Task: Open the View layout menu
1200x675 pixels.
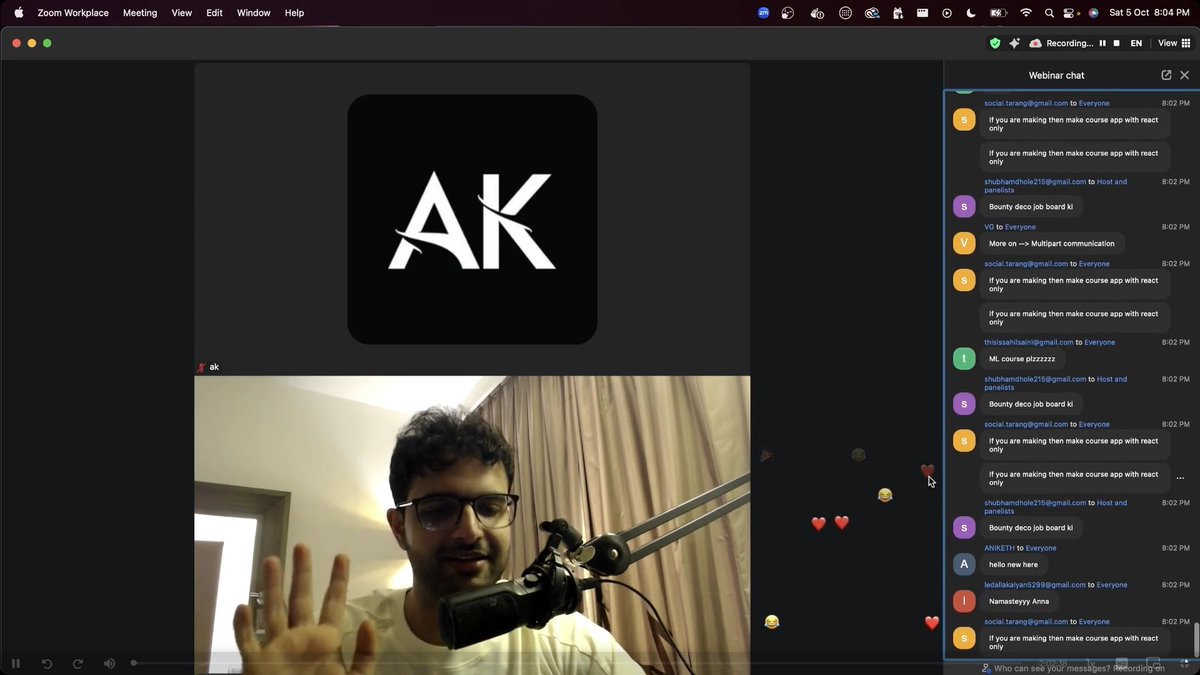Action: click(1174, 43)
